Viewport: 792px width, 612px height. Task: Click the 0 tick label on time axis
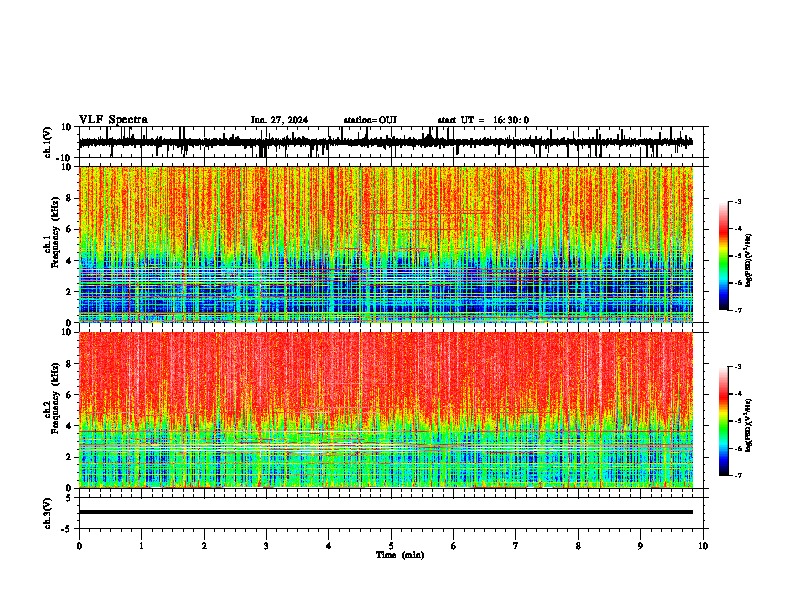79,546
